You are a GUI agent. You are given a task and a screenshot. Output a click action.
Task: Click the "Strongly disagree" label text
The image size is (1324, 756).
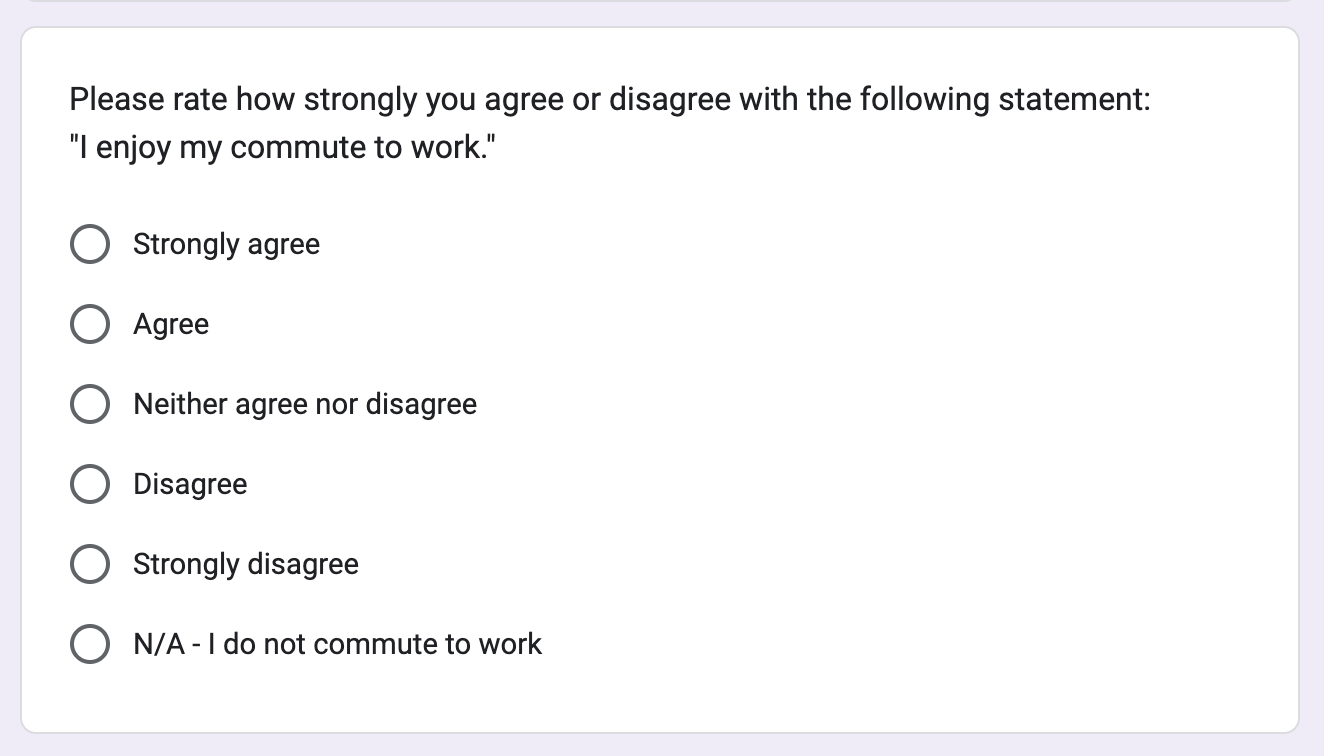(246, 565)
